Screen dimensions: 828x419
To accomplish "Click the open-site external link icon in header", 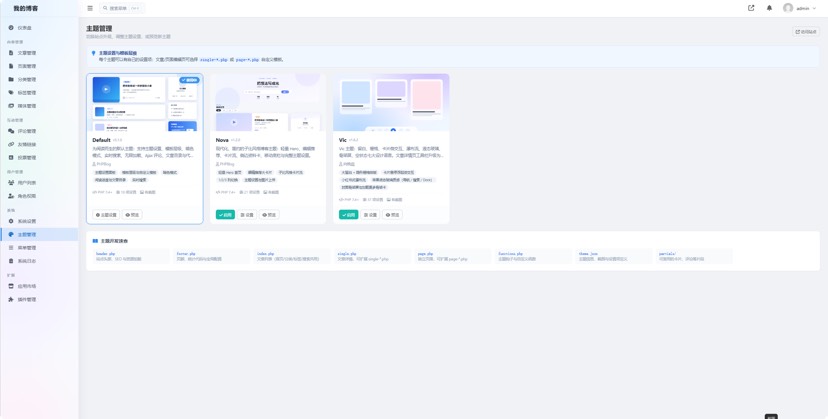I will click(751, 8).
